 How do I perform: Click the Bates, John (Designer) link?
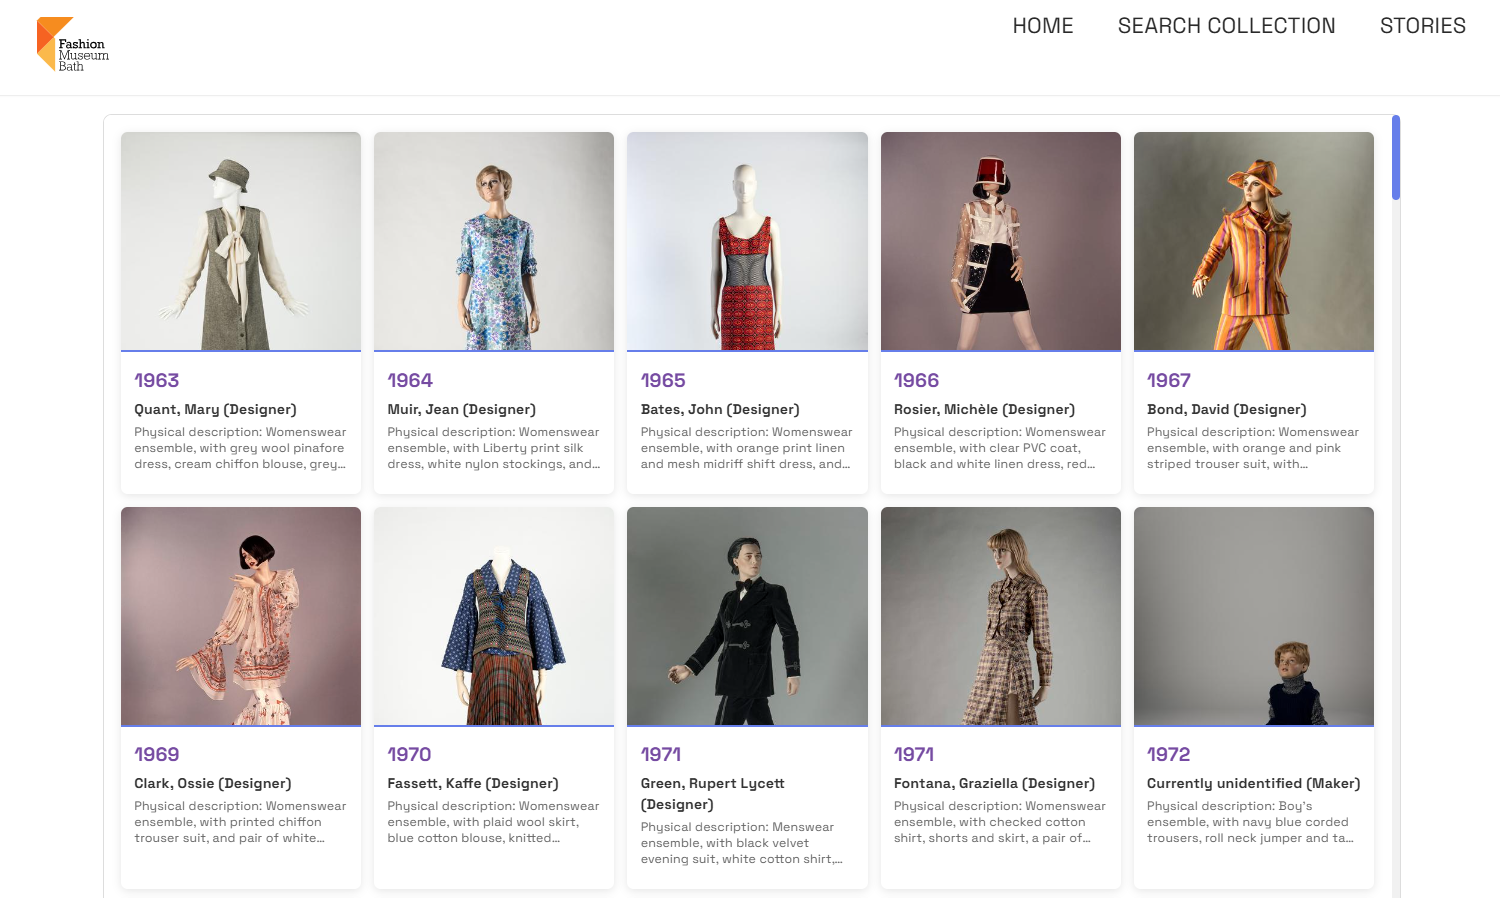[x=720, y=409]
